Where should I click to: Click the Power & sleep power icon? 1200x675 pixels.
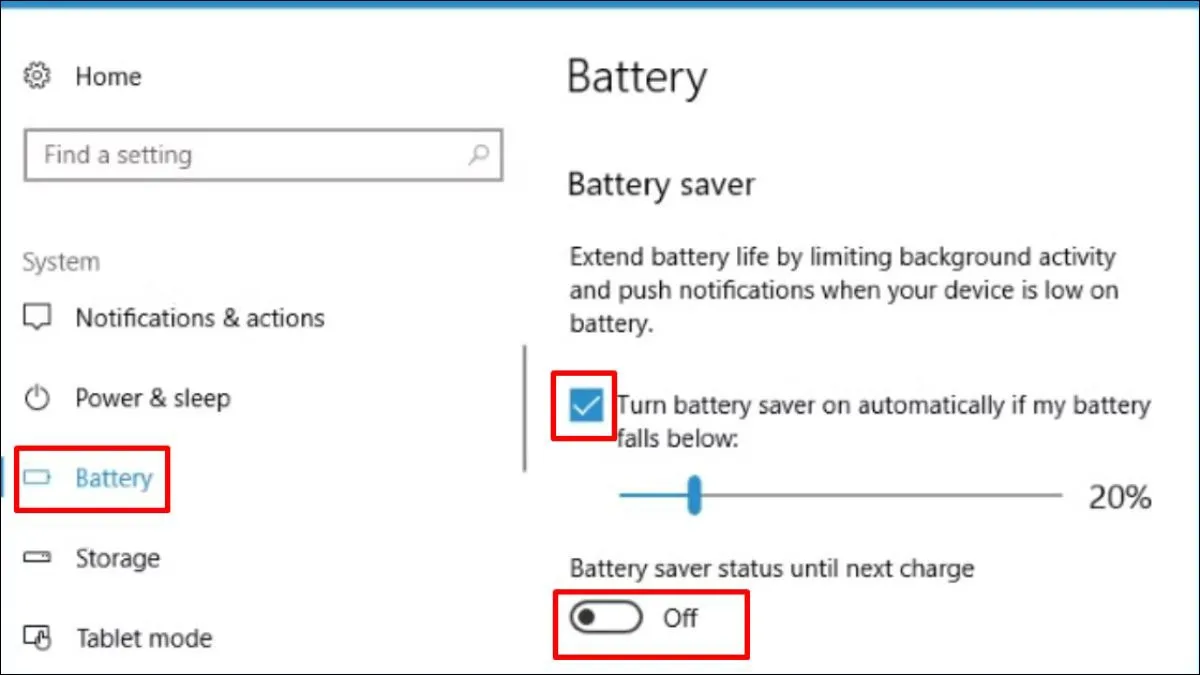(37, 398)
